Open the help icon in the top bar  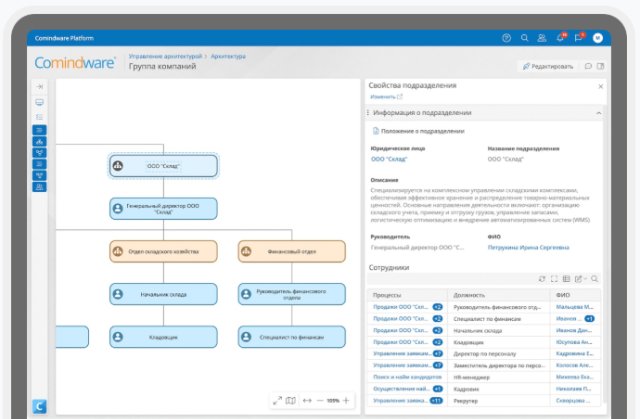click(x=506, y=38)
